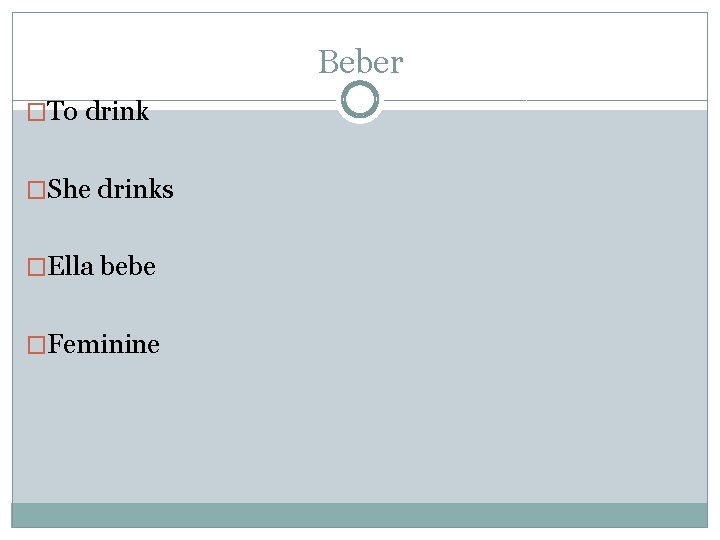Click the bullet marker before "She drinks"

(x=38, y=190)
